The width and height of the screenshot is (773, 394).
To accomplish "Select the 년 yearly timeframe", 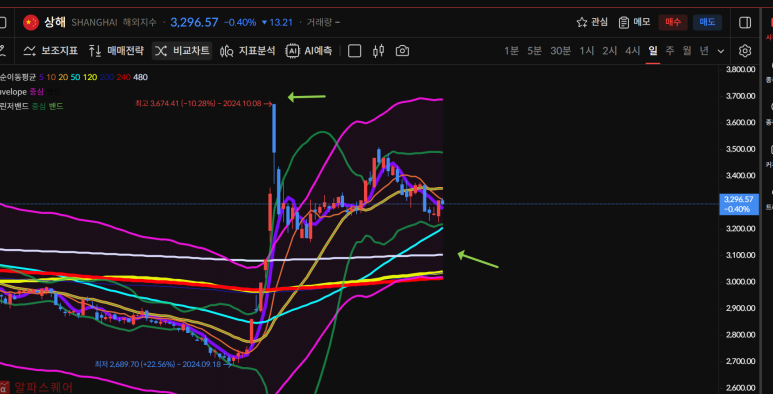I will tap(704, 51).
